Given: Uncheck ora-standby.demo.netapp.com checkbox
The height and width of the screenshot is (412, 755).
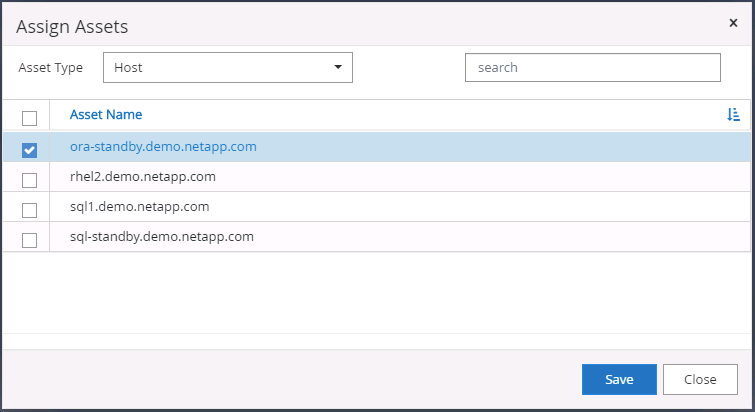Looking at the screenshot, I should click(x=29, y=150).
